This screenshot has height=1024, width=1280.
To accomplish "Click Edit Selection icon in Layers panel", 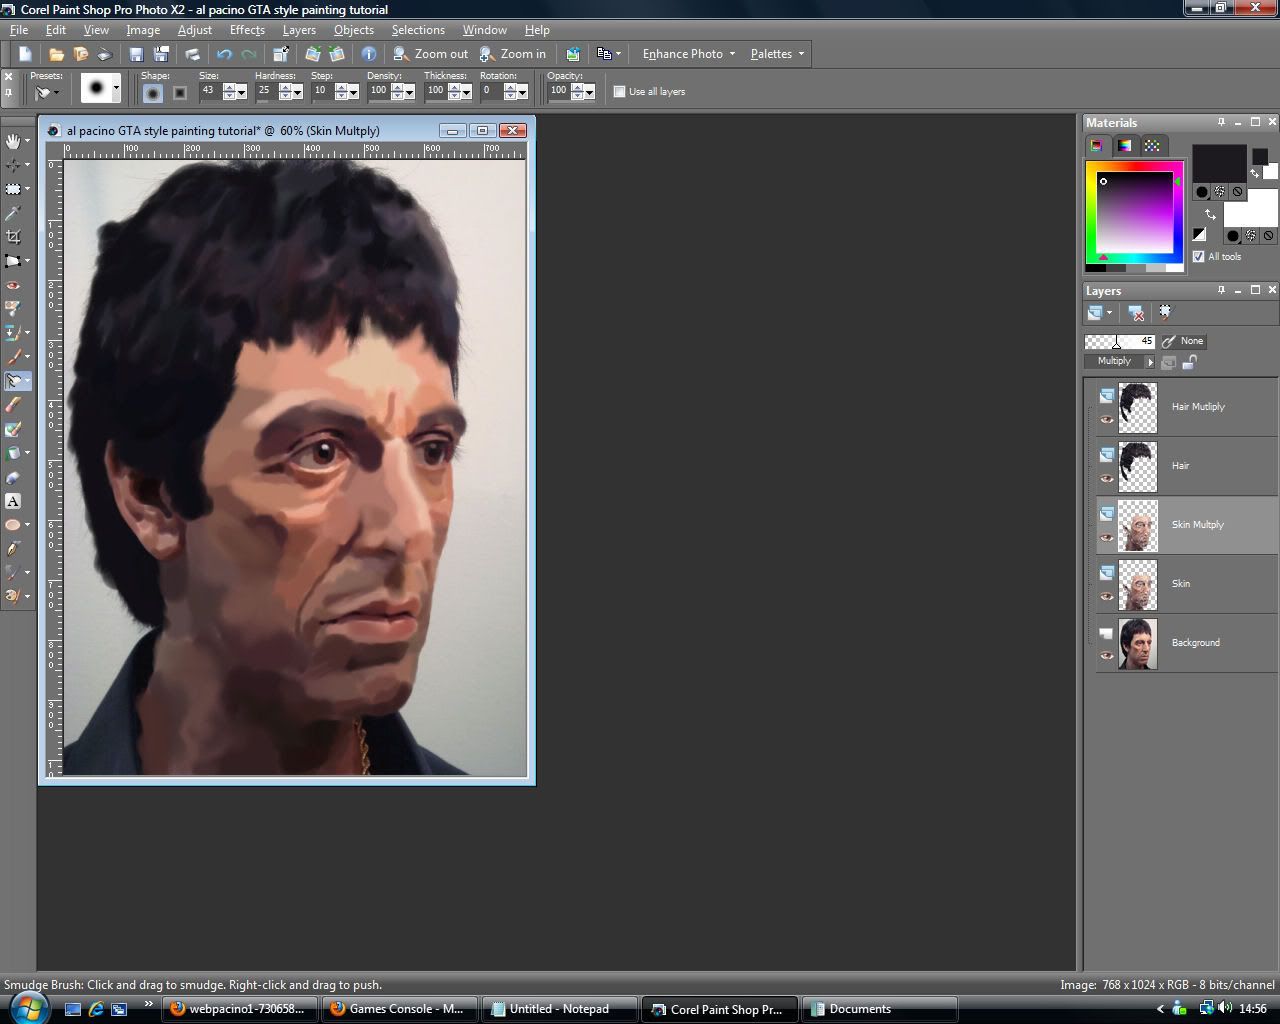I will [1165, 313].
